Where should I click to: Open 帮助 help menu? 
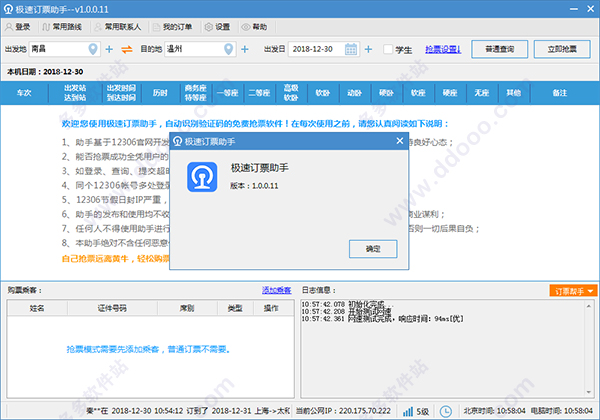pos(254,27)
